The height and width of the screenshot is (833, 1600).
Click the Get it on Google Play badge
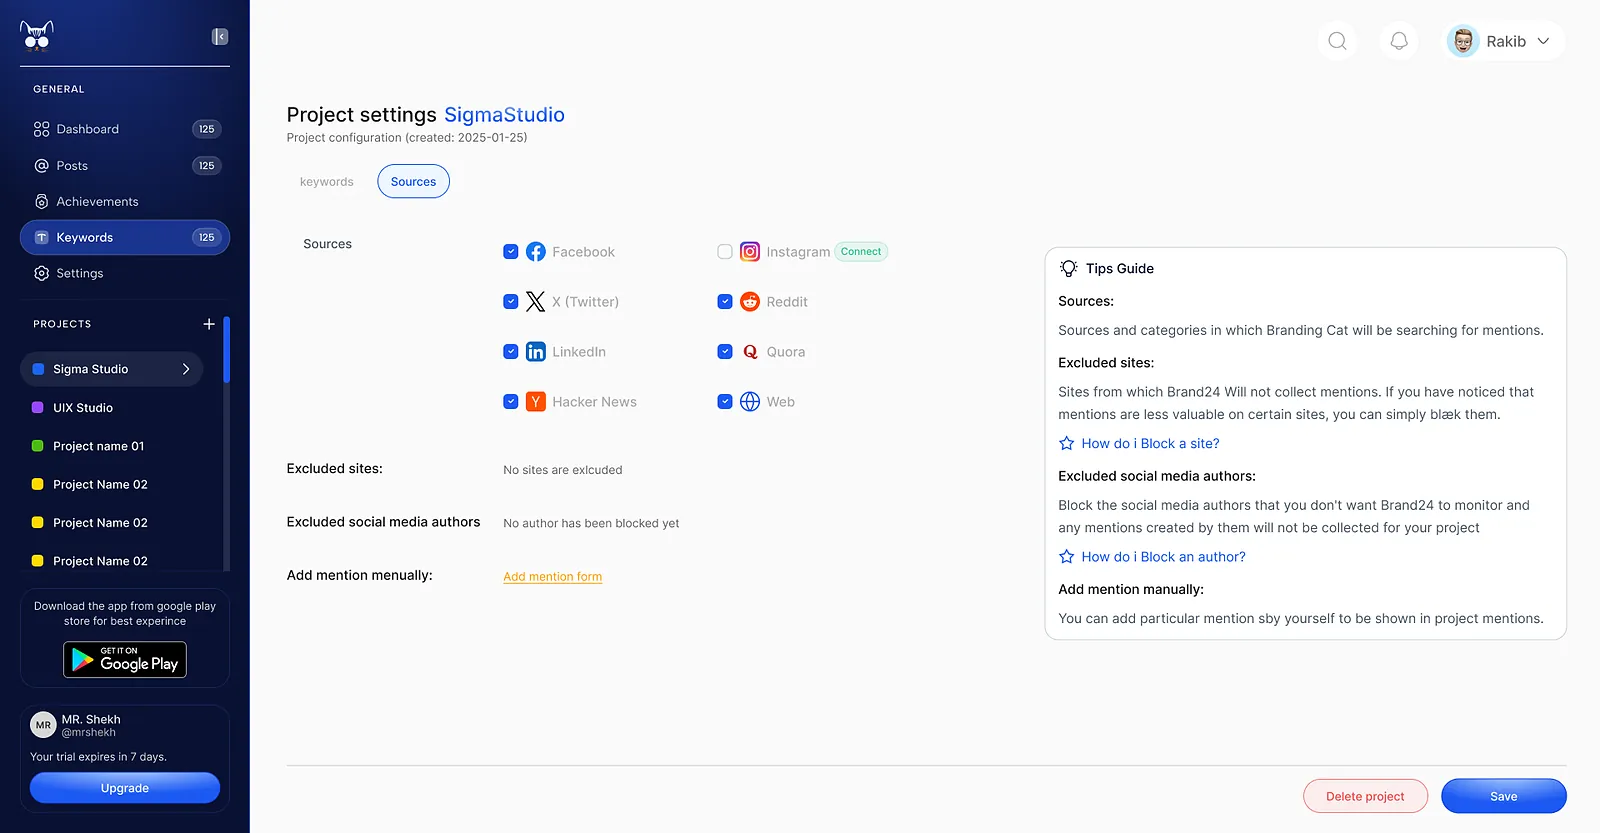pyautogui.click(x=125, y=660)
